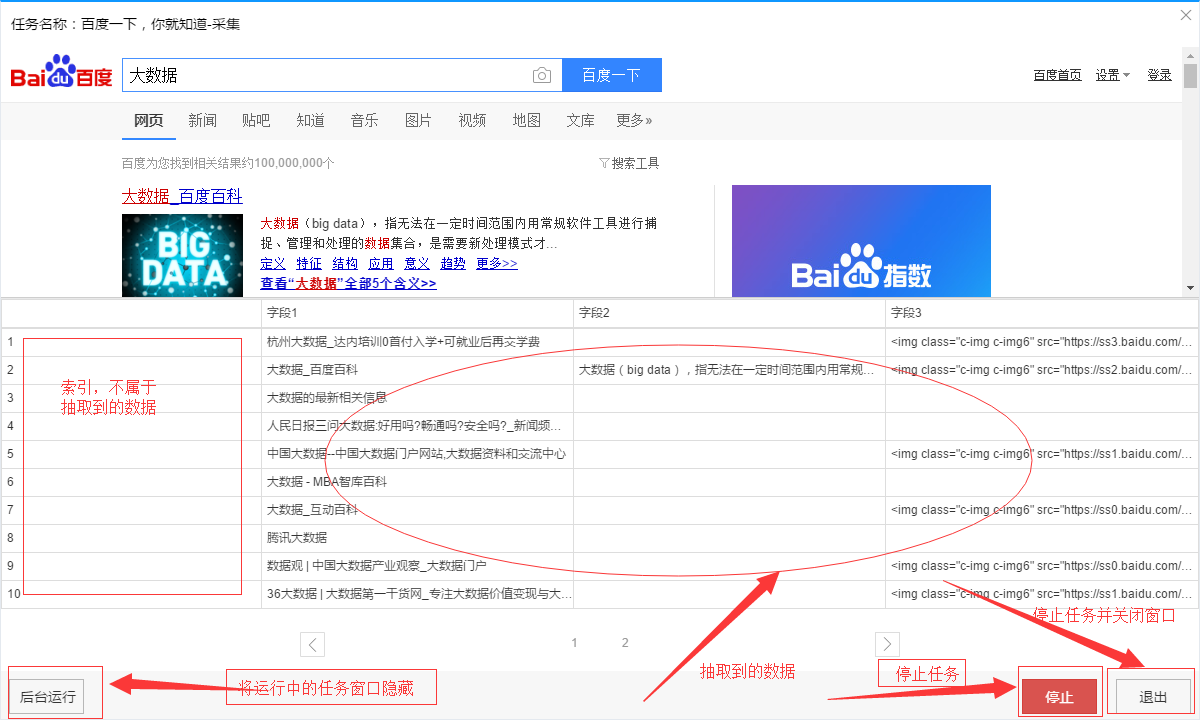Open the 大数据_百度百科 result link
This screenshot has height=720, width=1200.
coord(182,196)
